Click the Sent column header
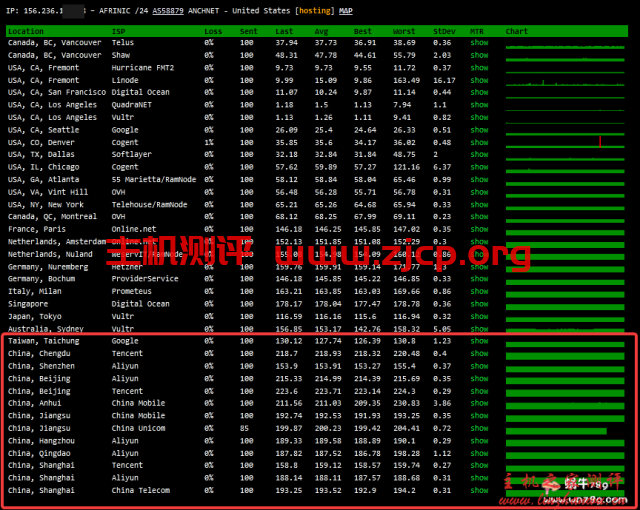640x510 pixels. (249, 31)
